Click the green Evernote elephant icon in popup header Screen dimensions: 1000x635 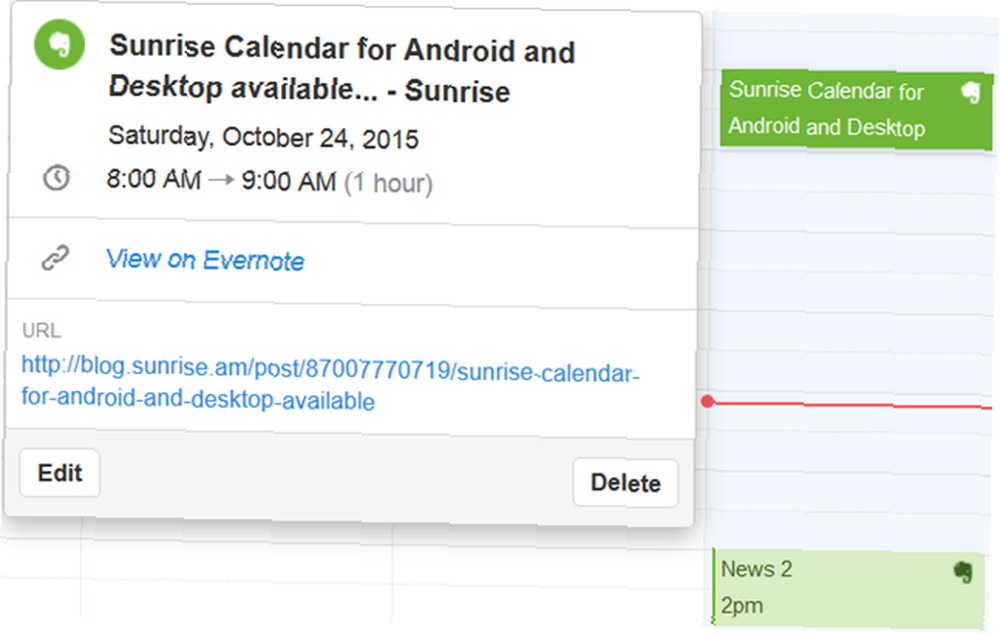59,44
